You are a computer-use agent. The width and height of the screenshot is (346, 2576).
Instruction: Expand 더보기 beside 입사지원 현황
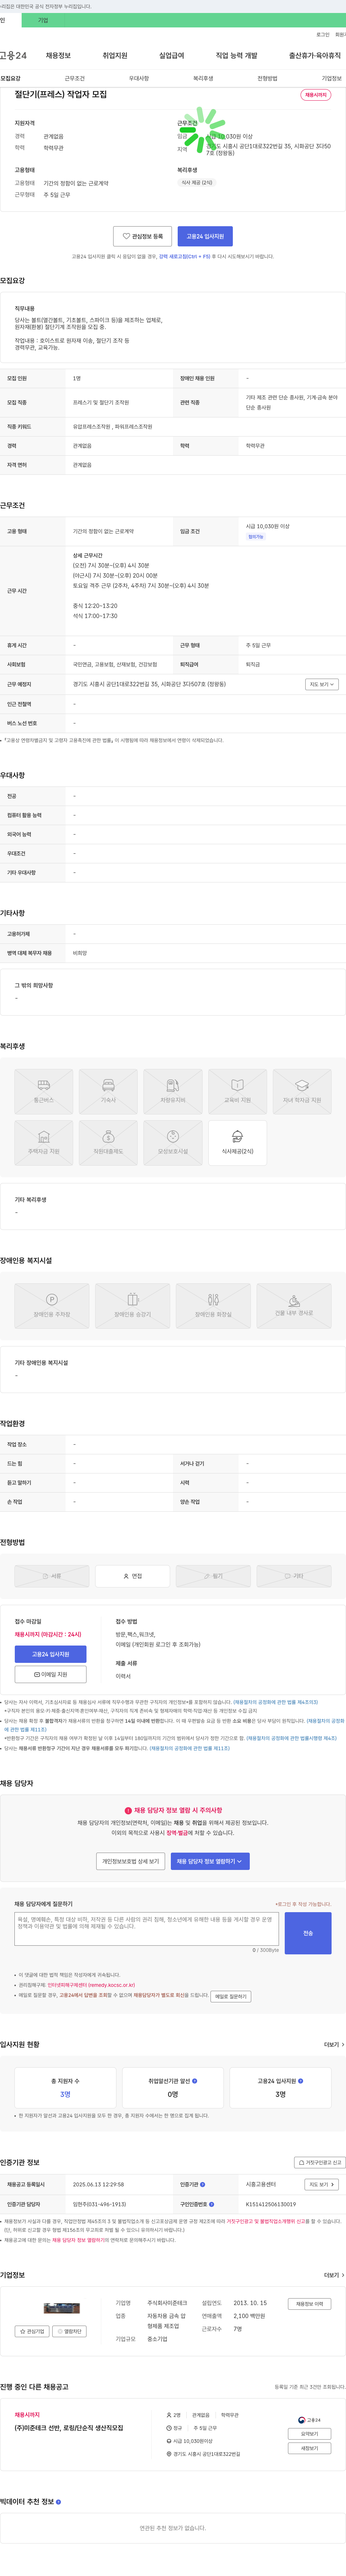point(334,2045)
